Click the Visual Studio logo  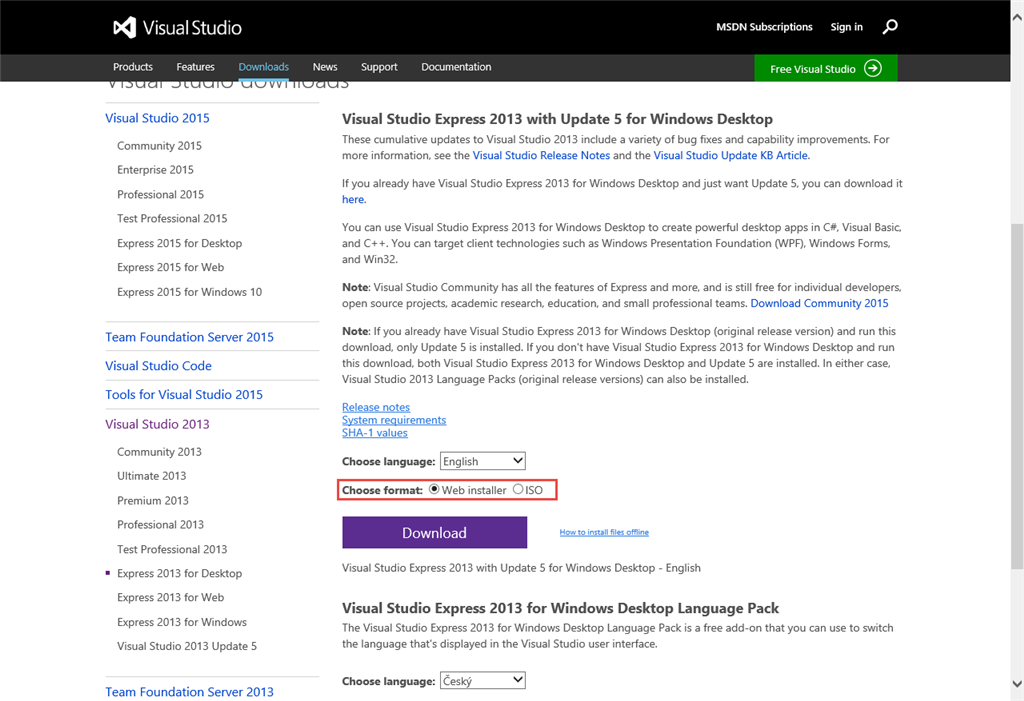coord(177,27)
